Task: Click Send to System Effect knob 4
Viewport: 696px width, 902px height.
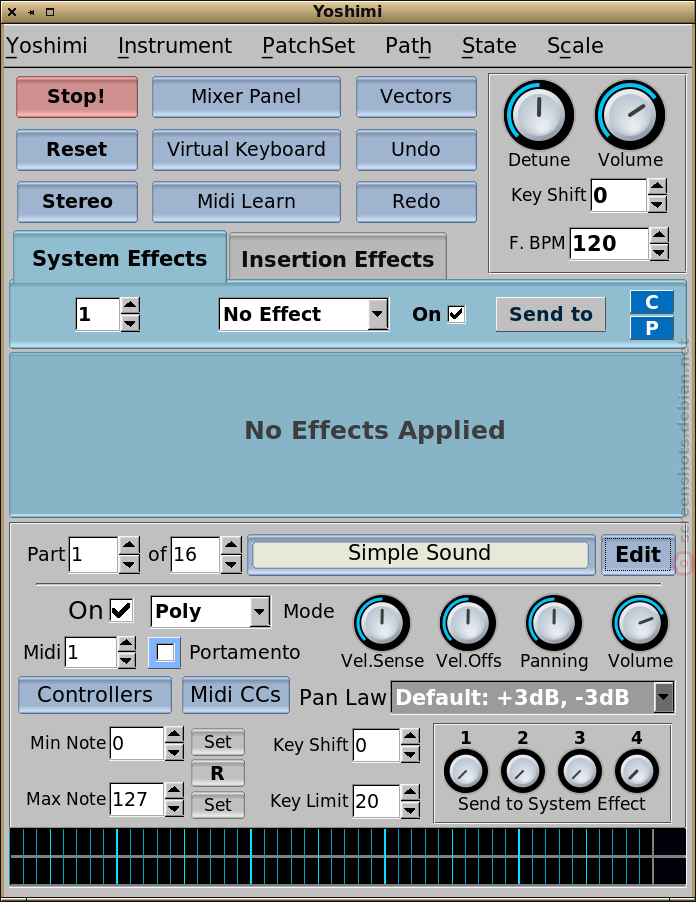Action: [x=636, y=771]
